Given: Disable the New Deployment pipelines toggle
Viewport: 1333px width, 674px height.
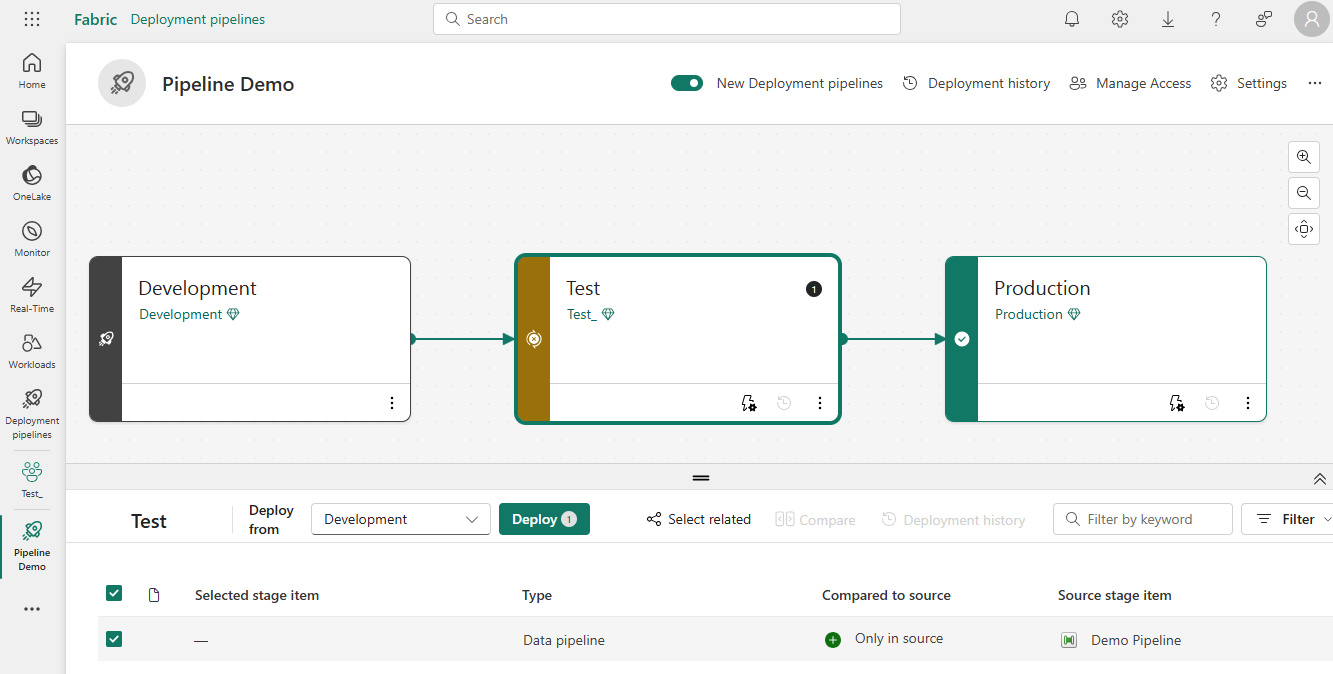Looking at the screenshot, I should point(687,83).
